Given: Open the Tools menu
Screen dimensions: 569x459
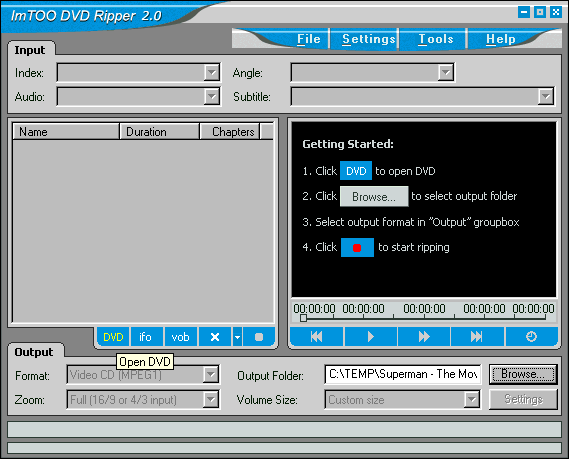Looking at the screenshot, I should [435, 39].
